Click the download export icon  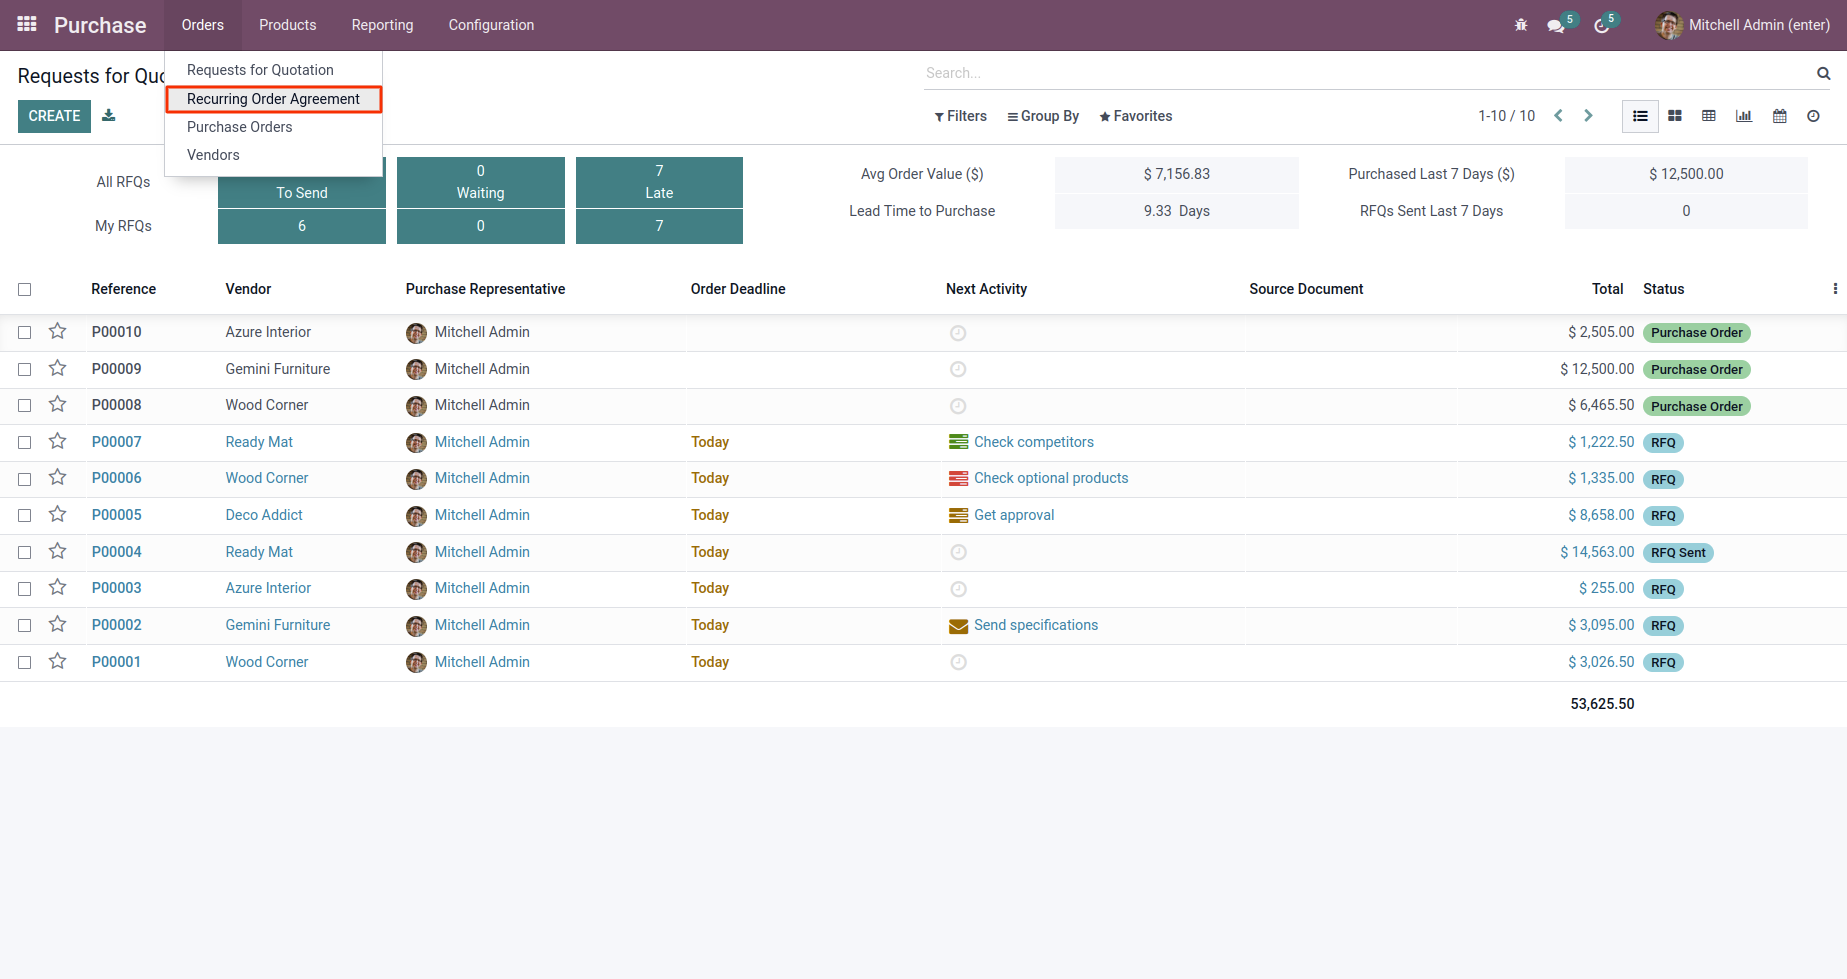(x=109, y=116)
